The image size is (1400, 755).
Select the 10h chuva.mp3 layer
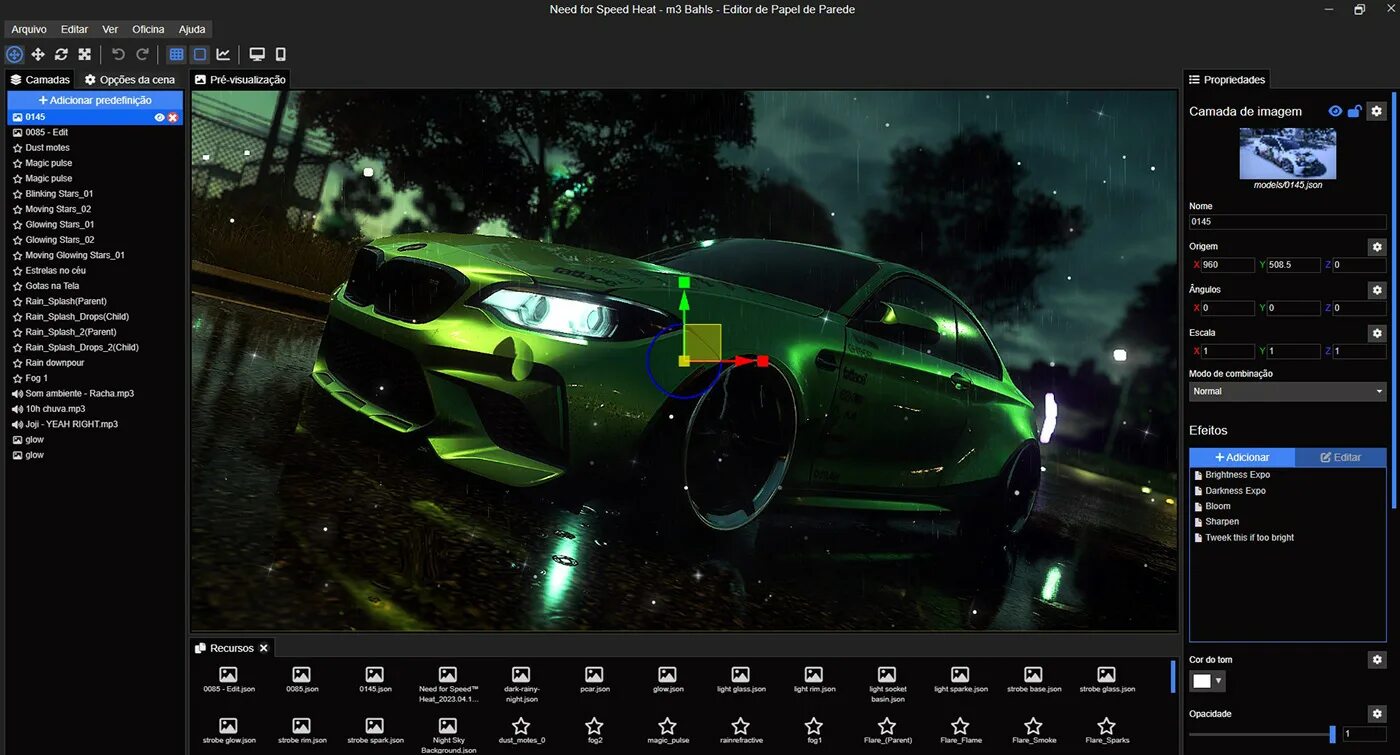(x=95, y=409)
